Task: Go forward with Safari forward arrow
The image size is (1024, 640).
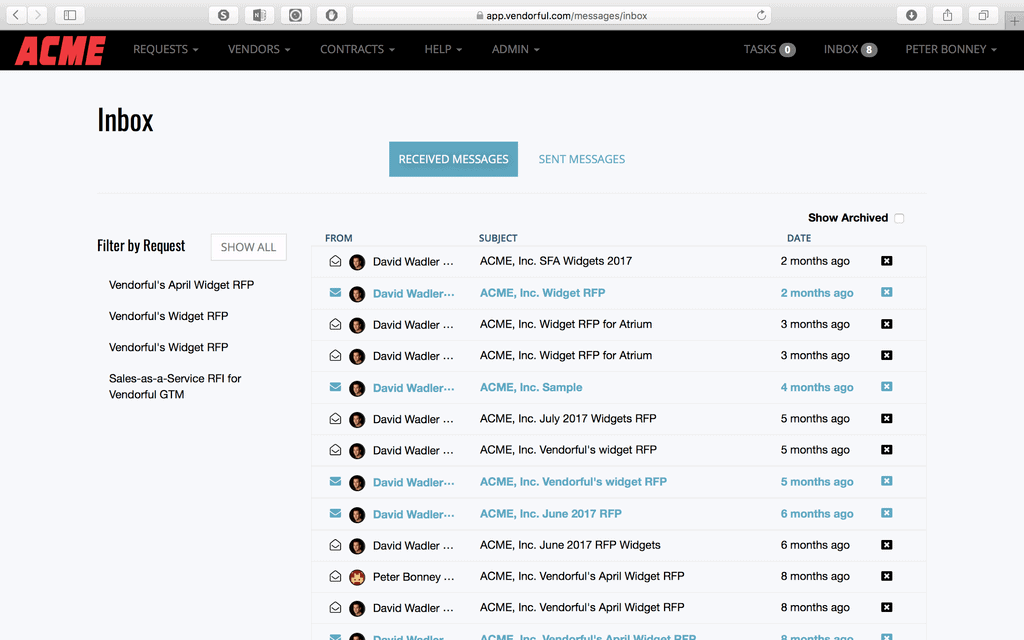Action: 37,15
